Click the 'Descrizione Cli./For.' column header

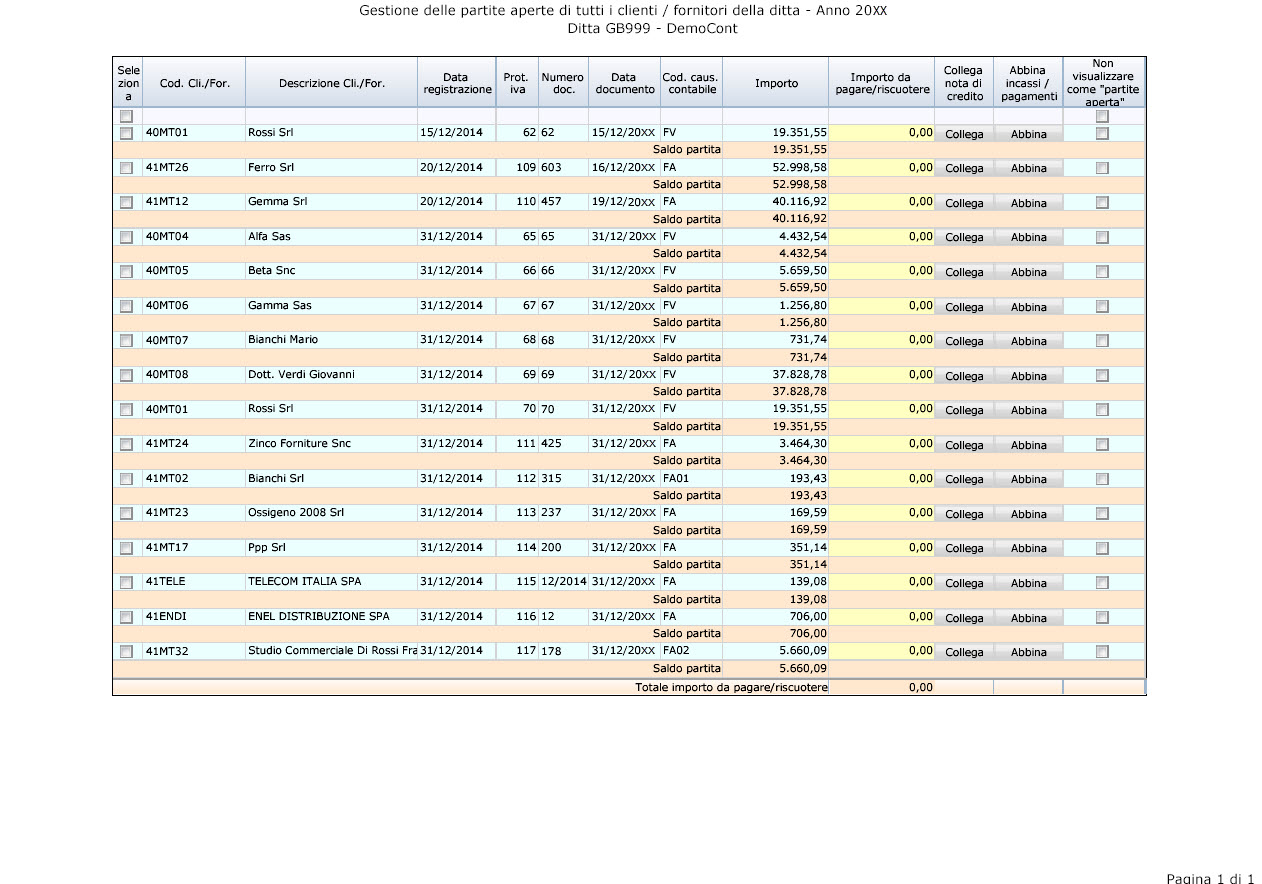331,83
